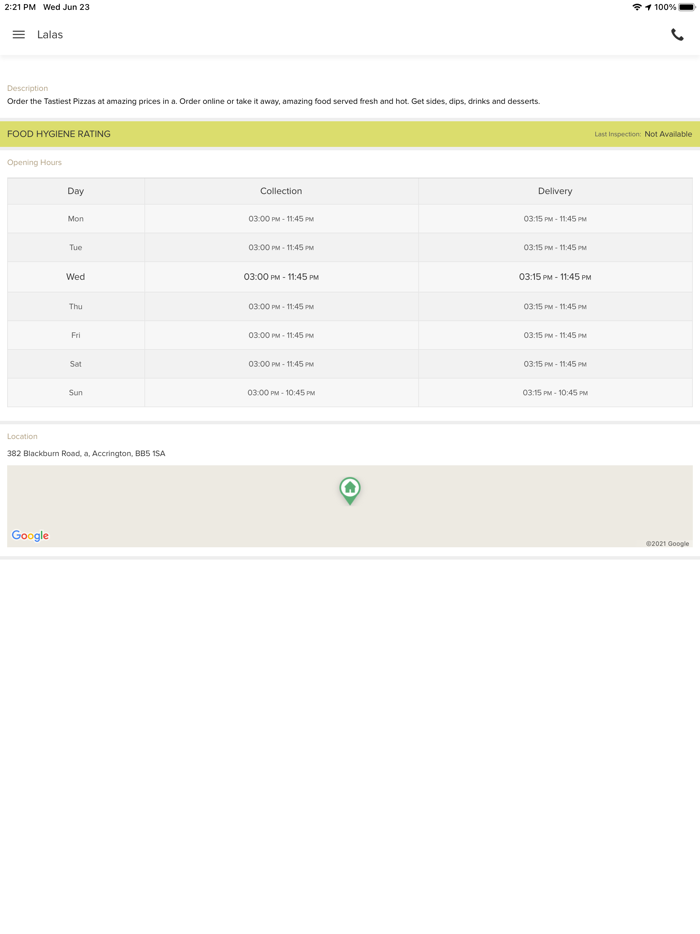Select the Thu day cell

click(x=76, y=306)
